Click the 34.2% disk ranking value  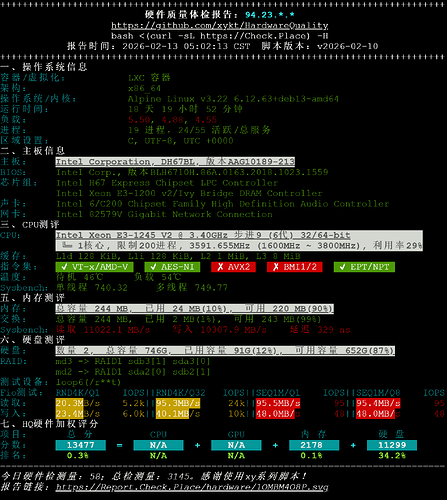(x=392, y=455)
